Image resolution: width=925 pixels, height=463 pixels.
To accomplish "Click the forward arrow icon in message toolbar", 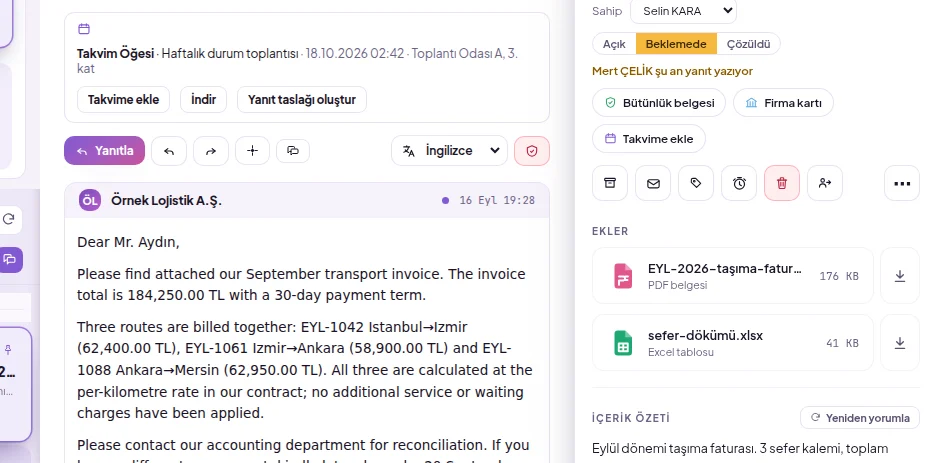I will point(211,151).
